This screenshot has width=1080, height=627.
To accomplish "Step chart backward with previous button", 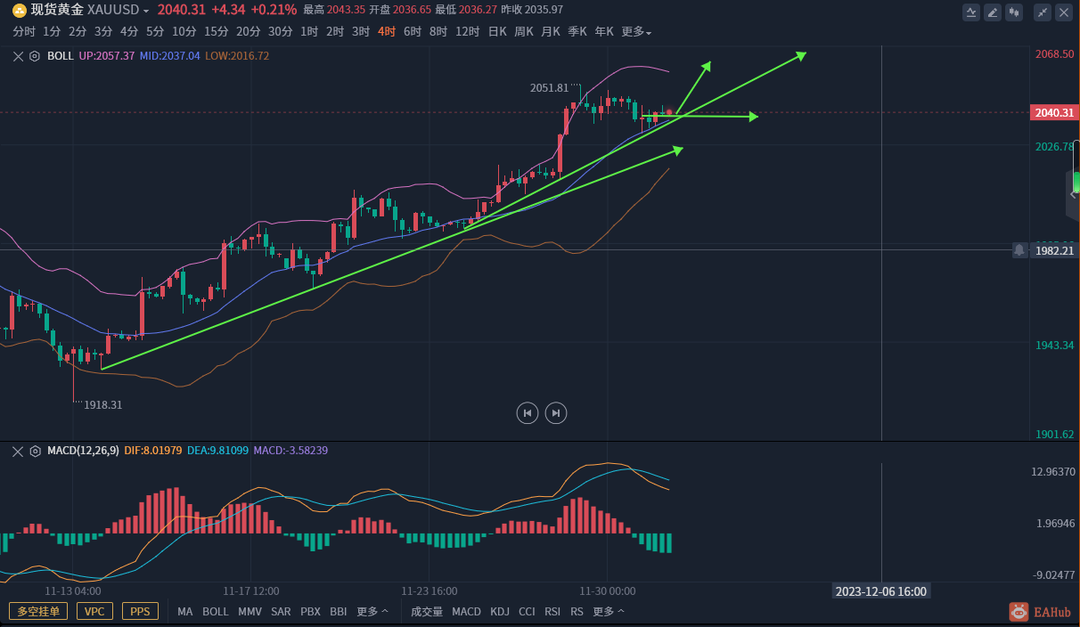I will pyautogui.click(x=527, y=412).
